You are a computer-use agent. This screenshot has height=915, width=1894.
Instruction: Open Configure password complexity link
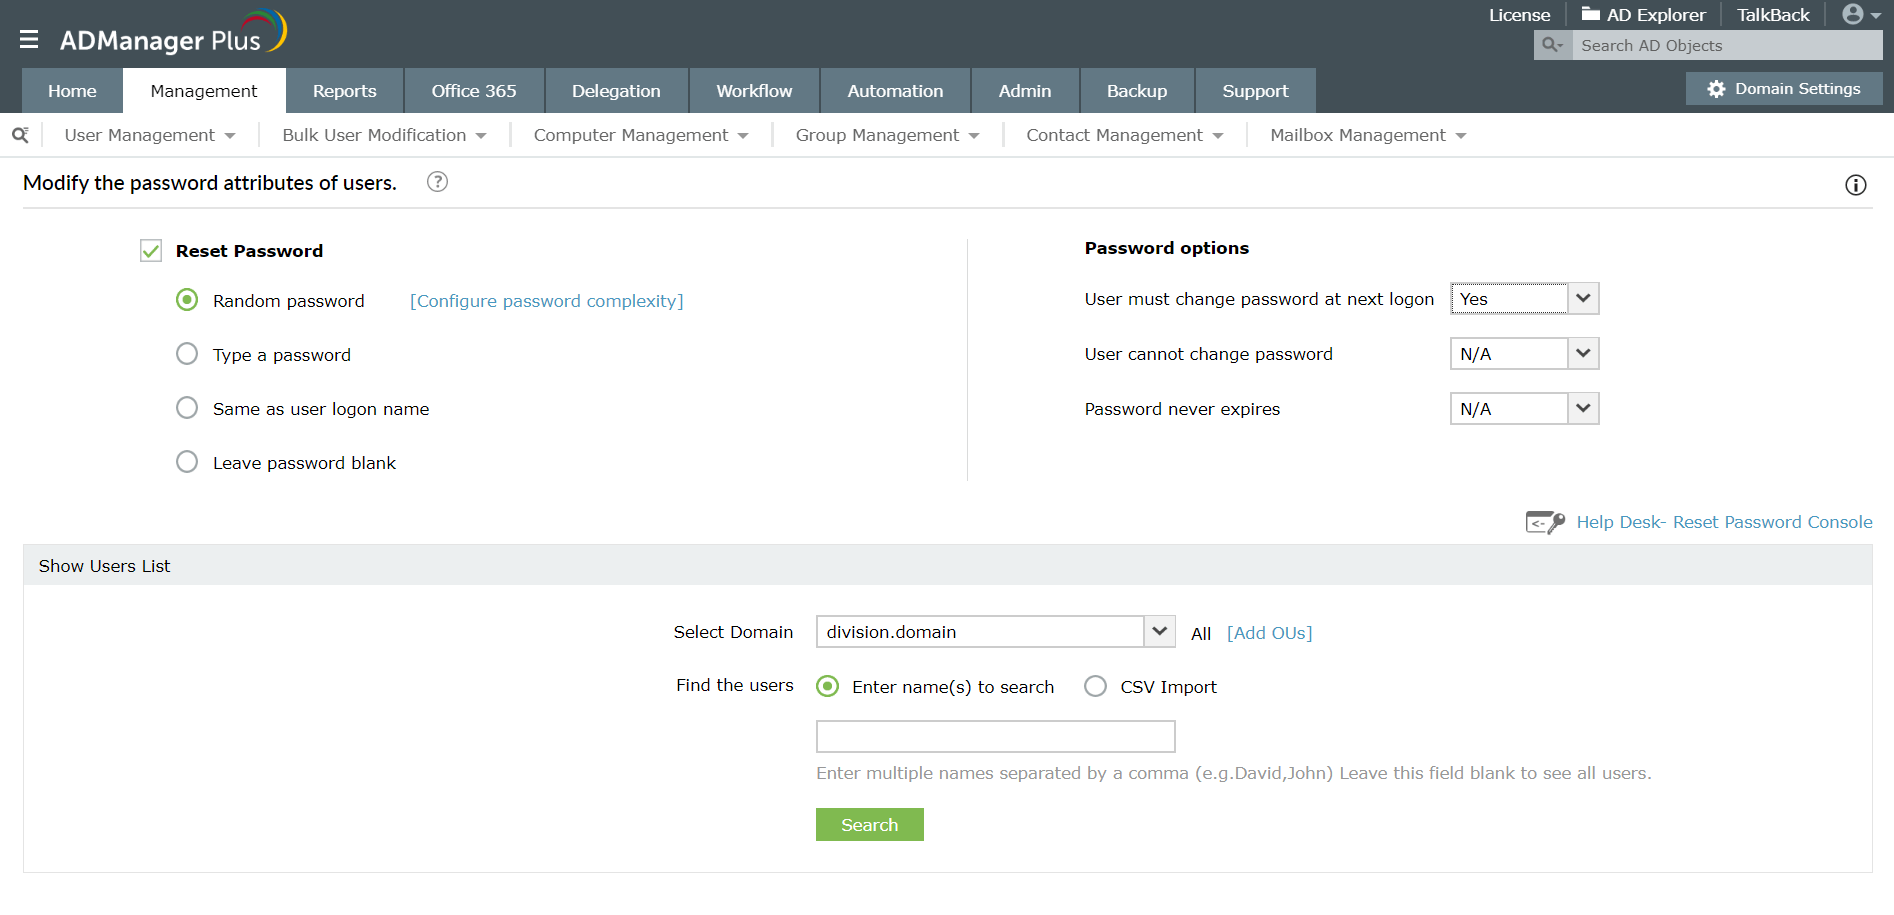pyautogui.click(x=546, y=301)
